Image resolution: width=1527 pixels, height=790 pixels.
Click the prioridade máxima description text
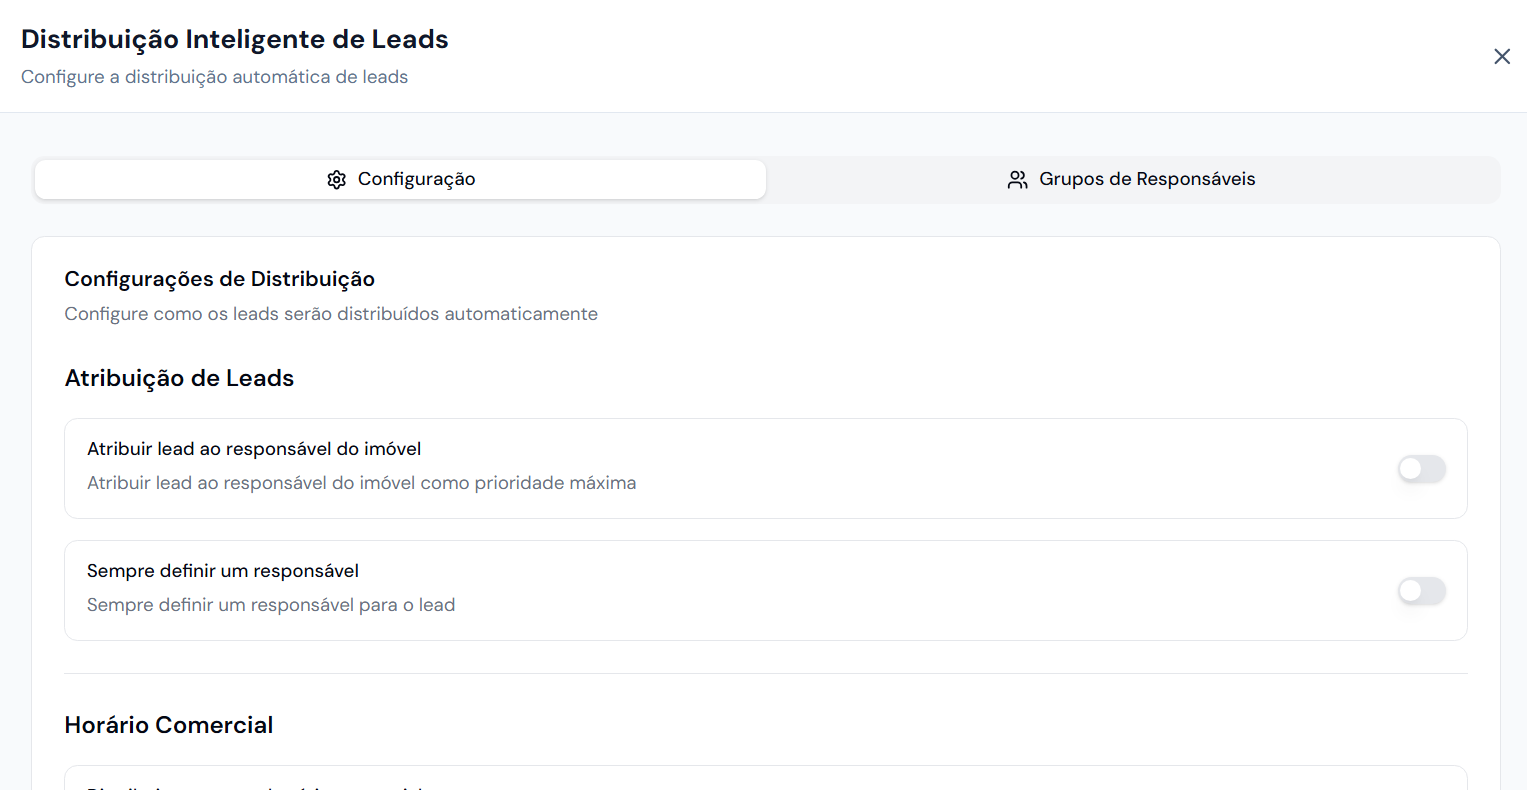point(361,483)
